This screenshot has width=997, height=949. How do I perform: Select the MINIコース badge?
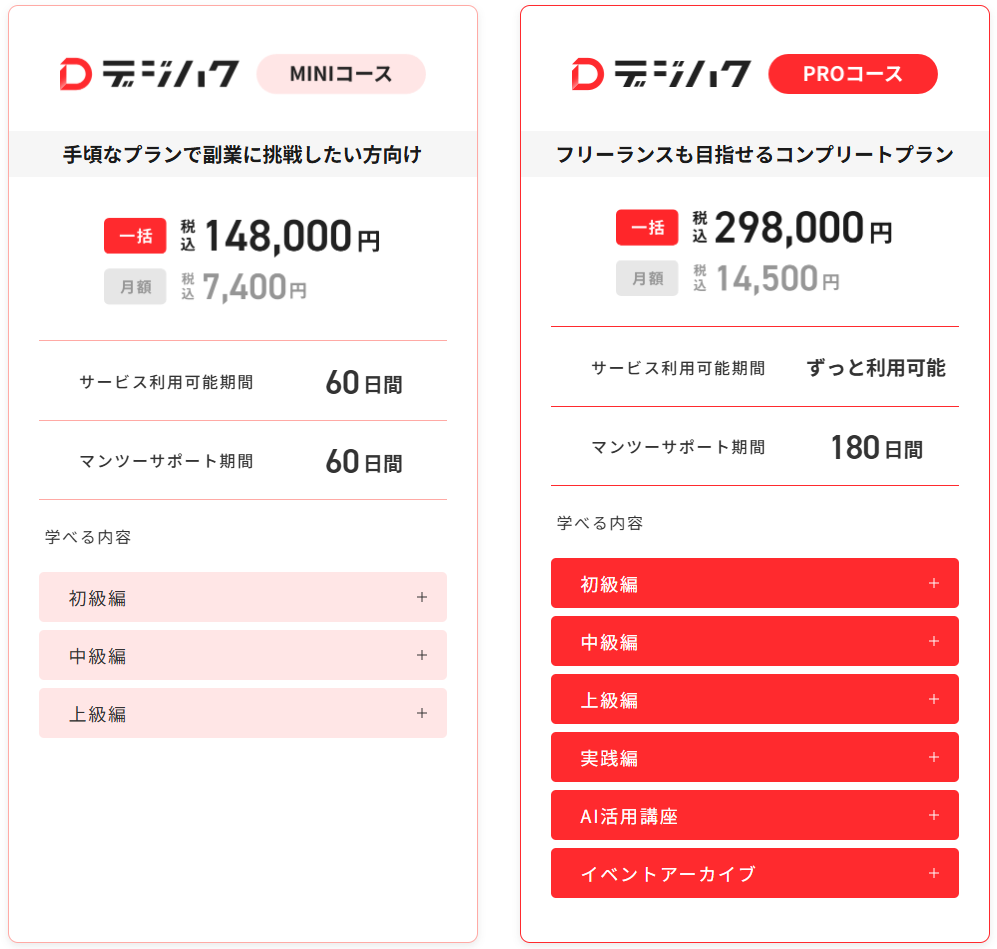[x=341, y=74]
